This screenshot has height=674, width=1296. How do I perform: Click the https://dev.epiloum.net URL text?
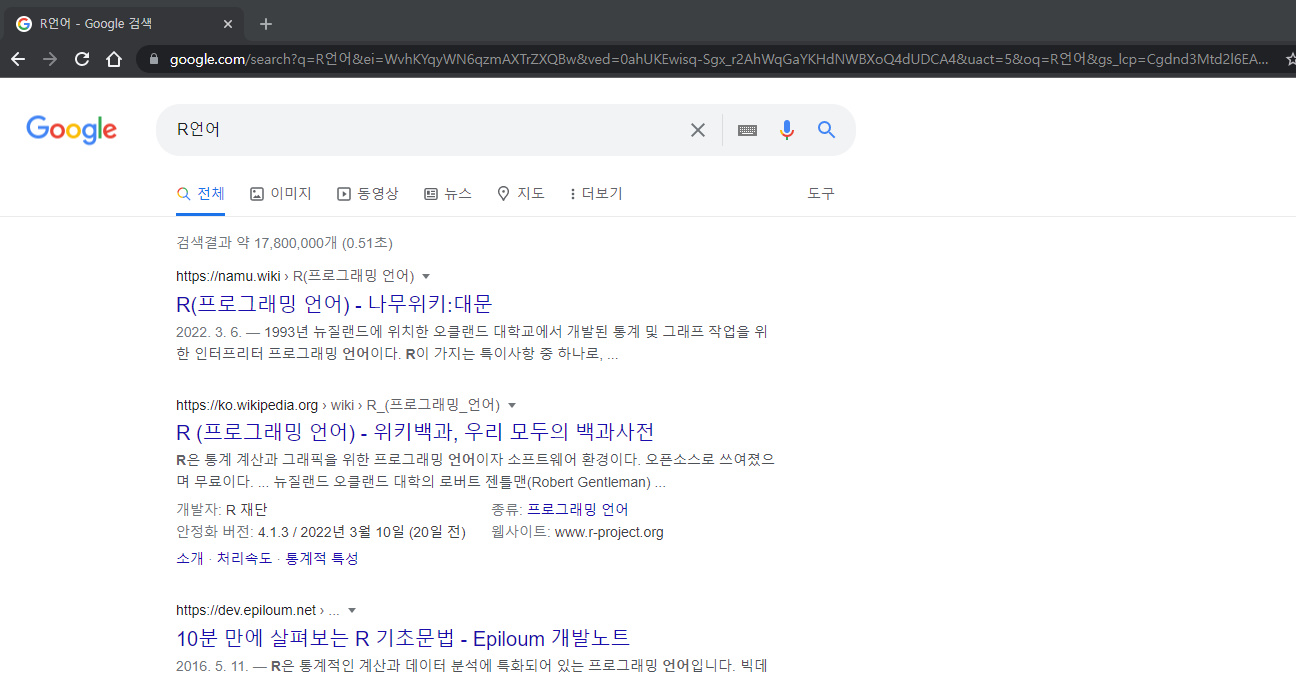[246, 610]
